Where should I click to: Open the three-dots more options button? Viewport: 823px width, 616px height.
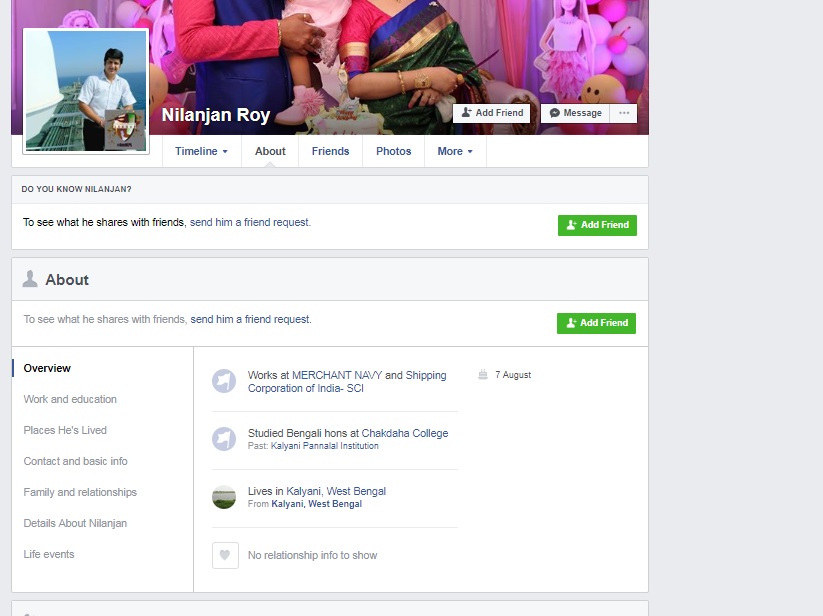624,113
